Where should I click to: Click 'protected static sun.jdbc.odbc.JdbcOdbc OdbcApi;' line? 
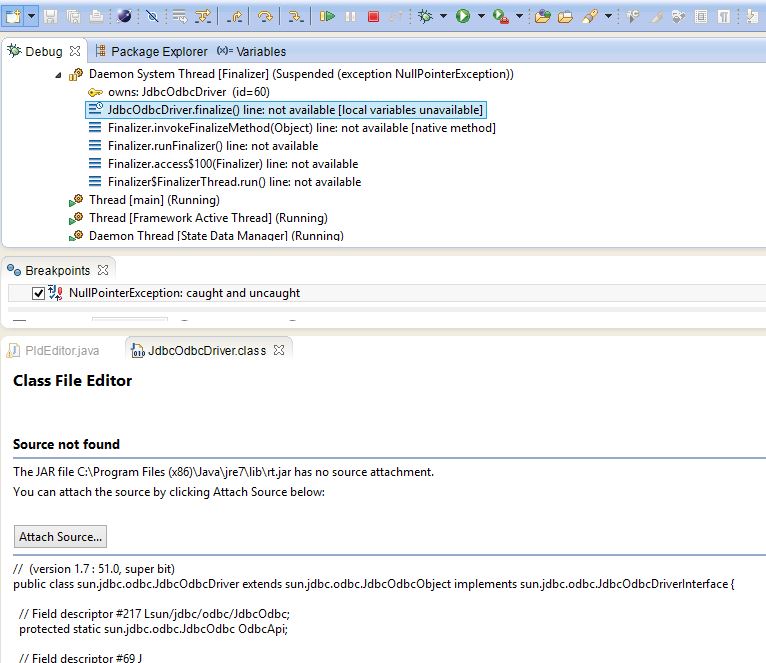coord(153,629)
